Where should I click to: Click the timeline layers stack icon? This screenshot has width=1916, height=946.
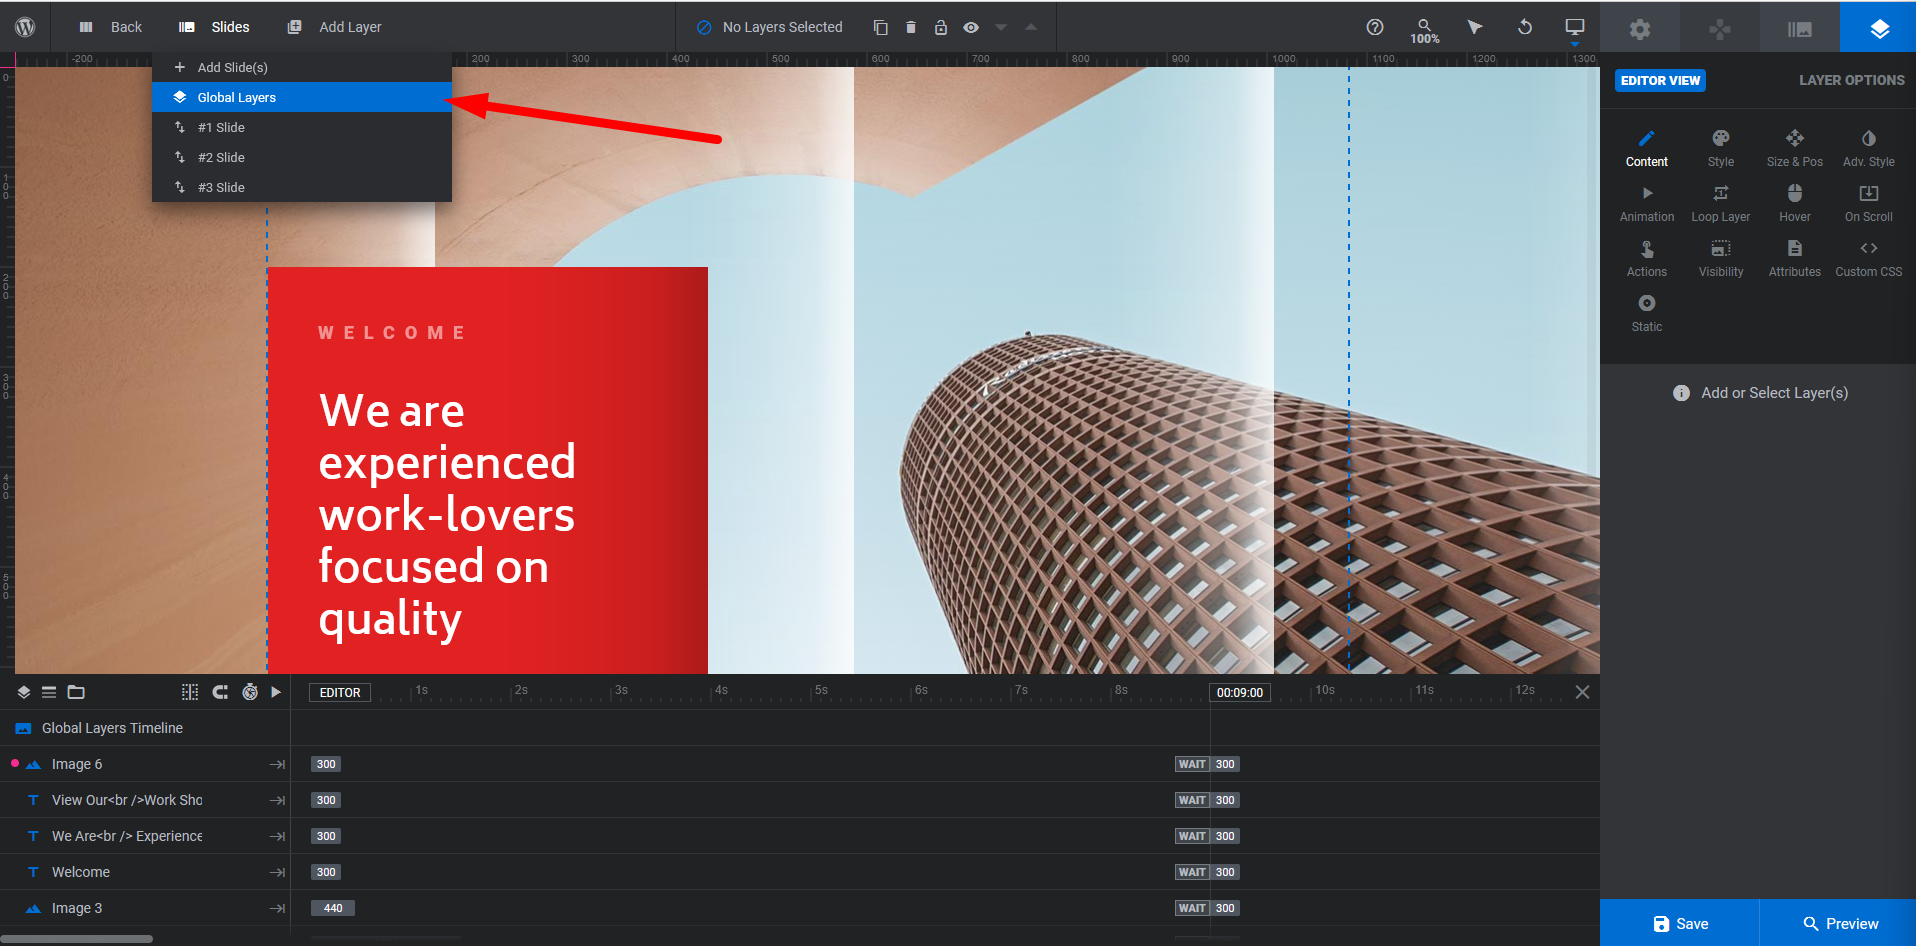24,692
